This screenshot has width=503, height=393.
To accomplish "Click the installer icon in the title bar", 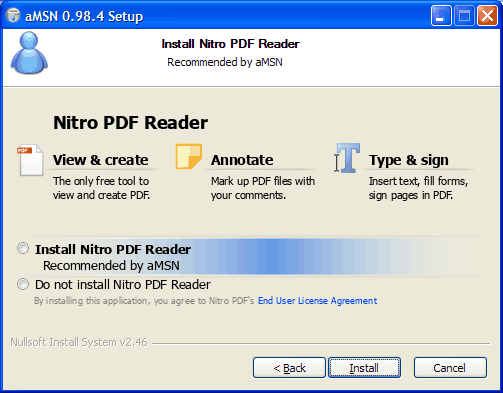I will tap(13, 16).
